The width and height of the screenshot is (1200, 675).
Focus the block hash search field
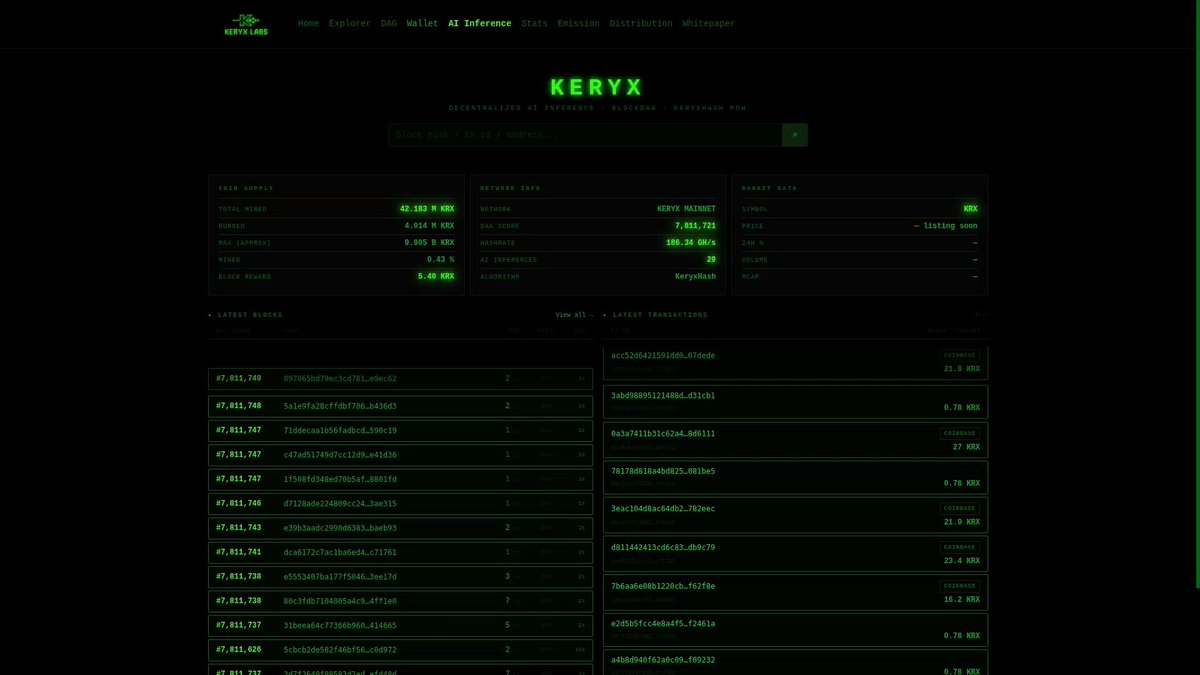(x=585, y=135)
